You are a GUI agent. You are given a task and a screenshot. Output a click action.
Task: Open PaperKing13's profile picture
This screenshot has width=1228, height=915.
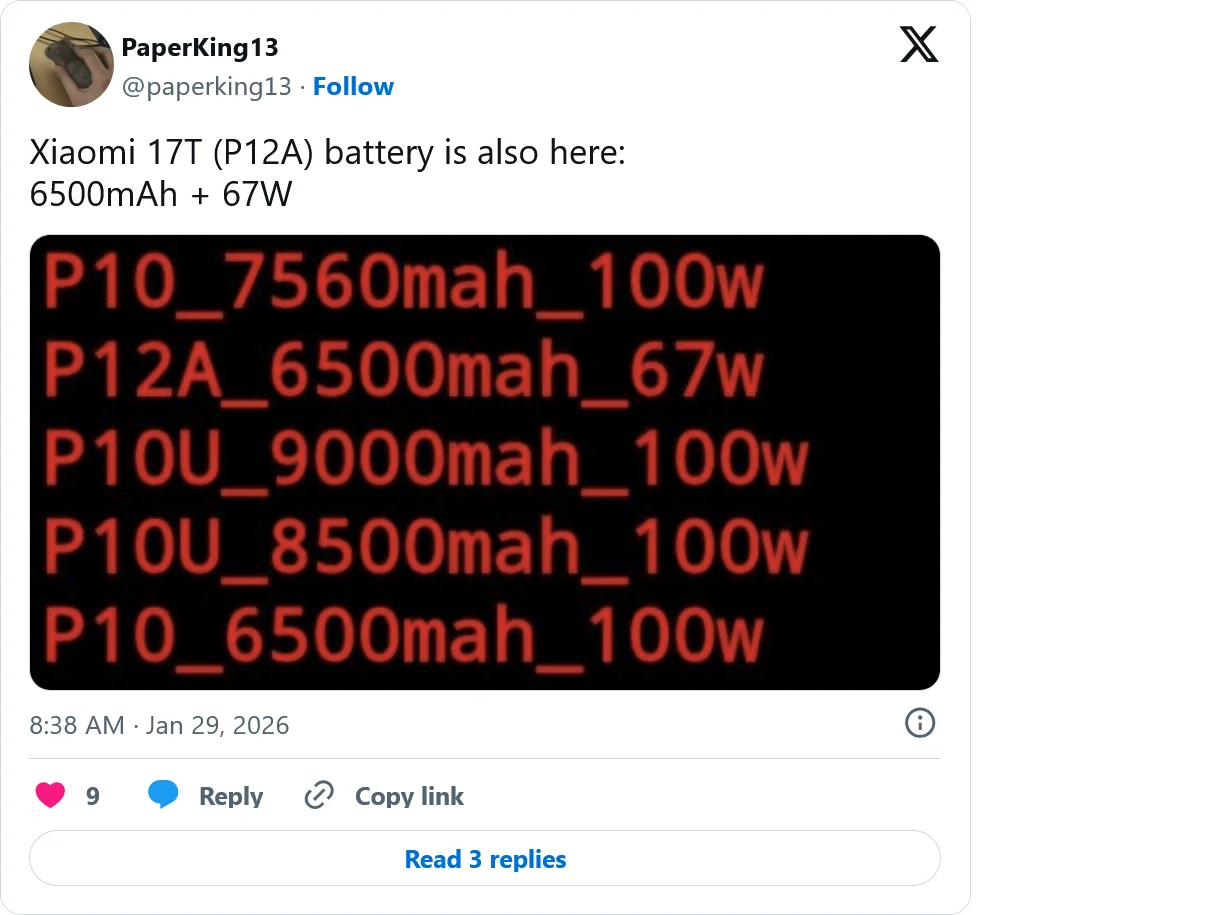tap(71, 64)
